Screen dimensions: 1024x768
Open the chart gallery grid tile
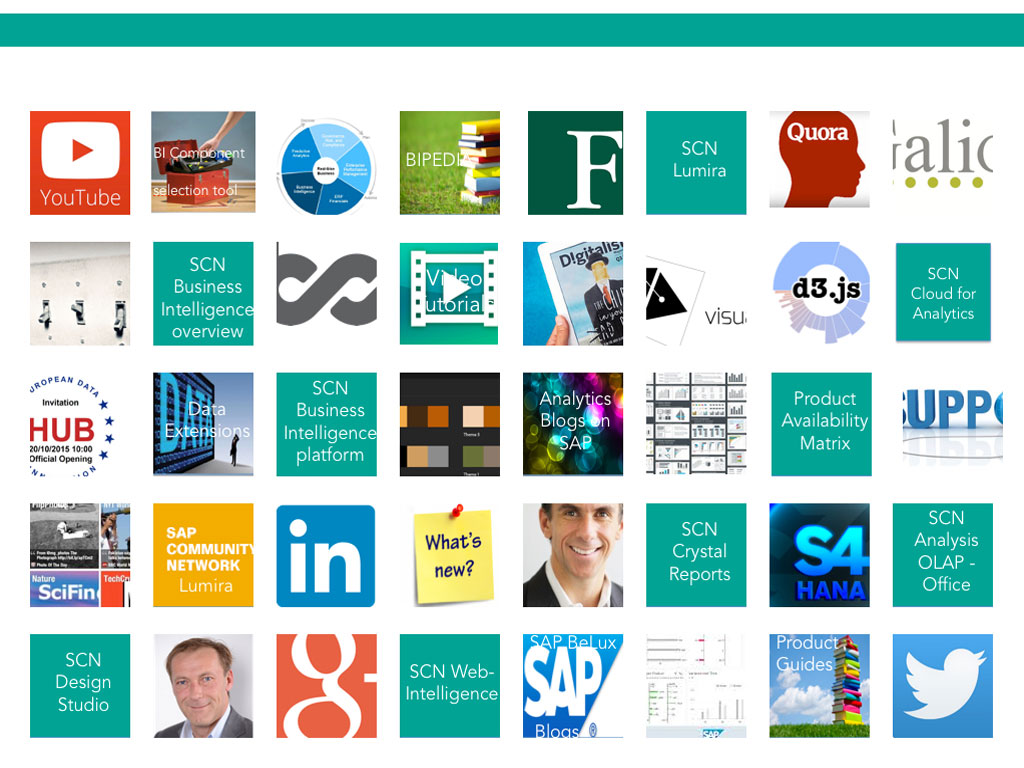[696, 423]
